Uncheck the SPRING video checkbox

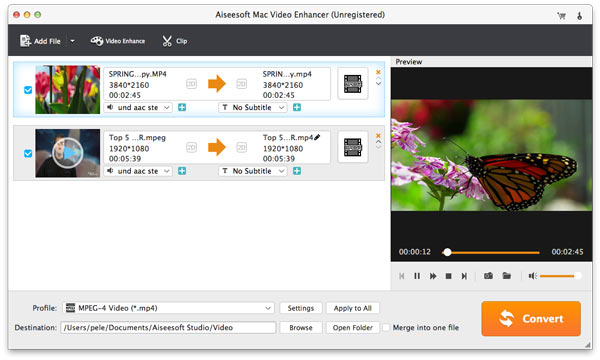pyautogui.click(x=28, y=90)
